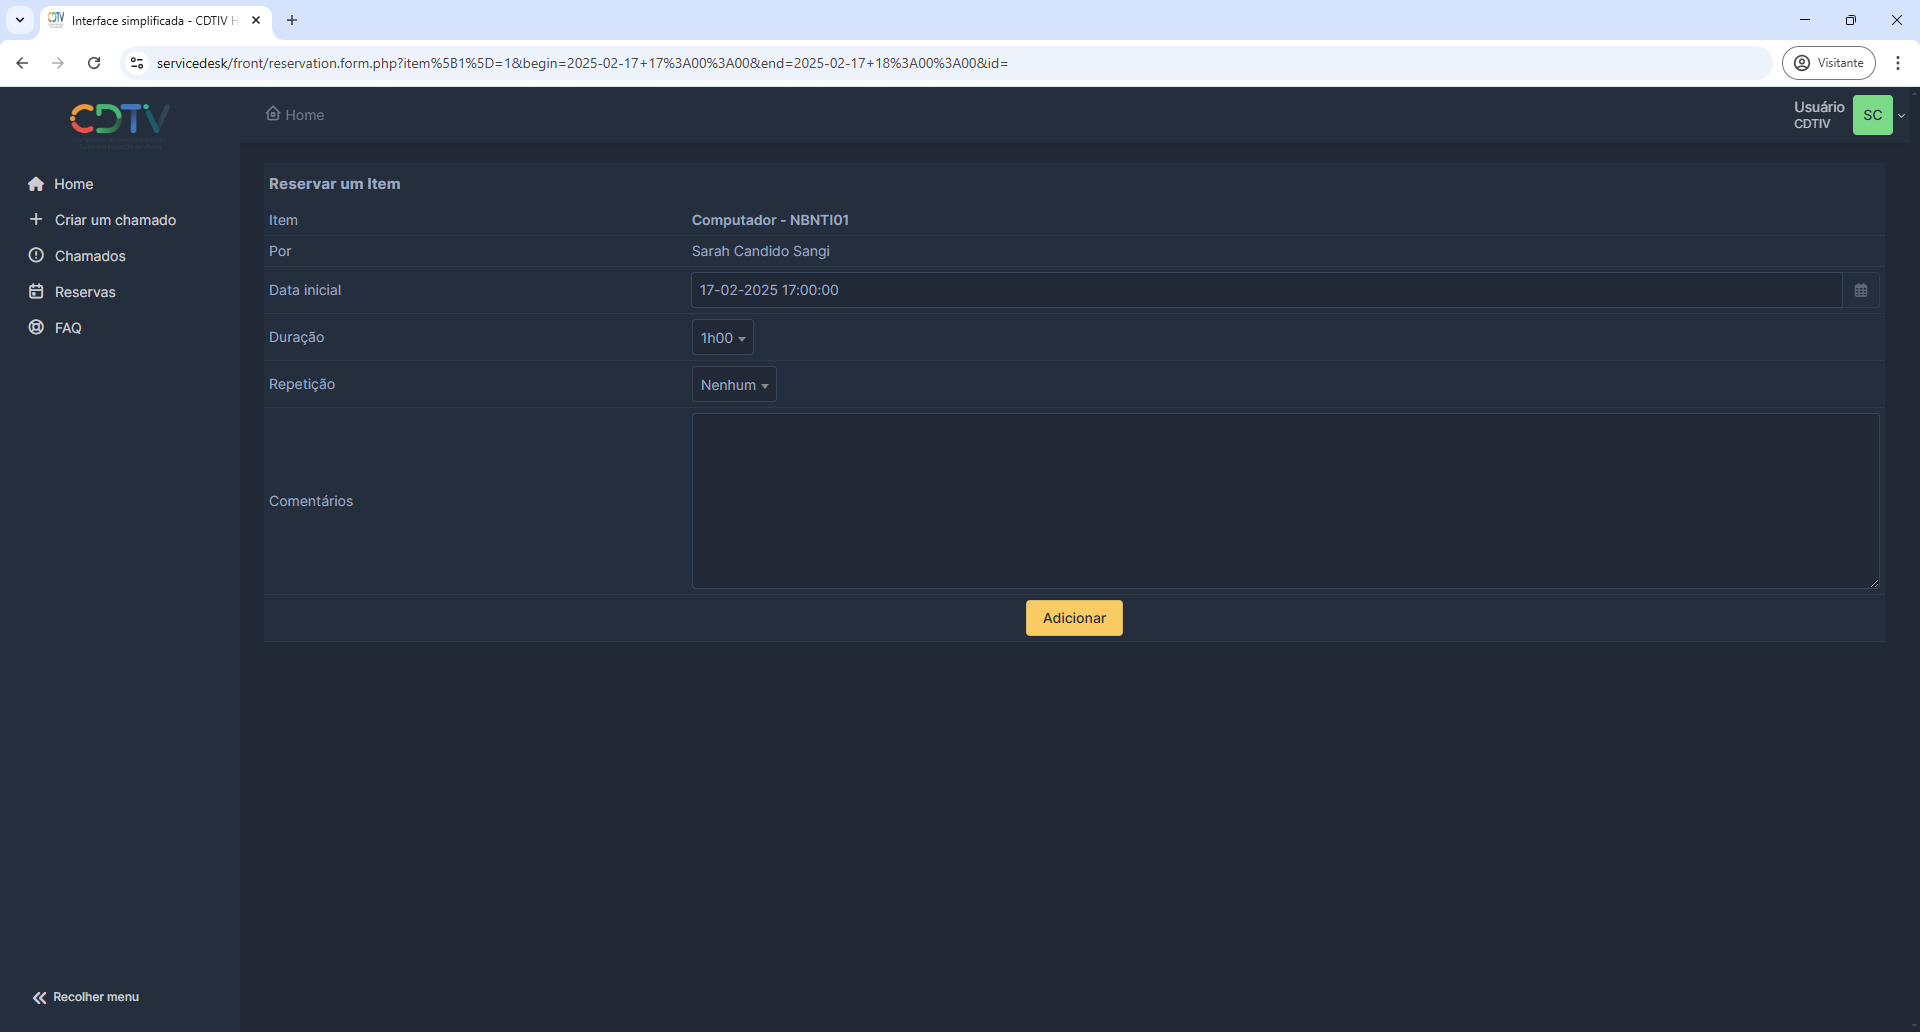Select Criar um chamado in sidebar
Image resolution: width=1920 pixels, height=1032 pixels.
pyautogui.click(x=115, y=220)
